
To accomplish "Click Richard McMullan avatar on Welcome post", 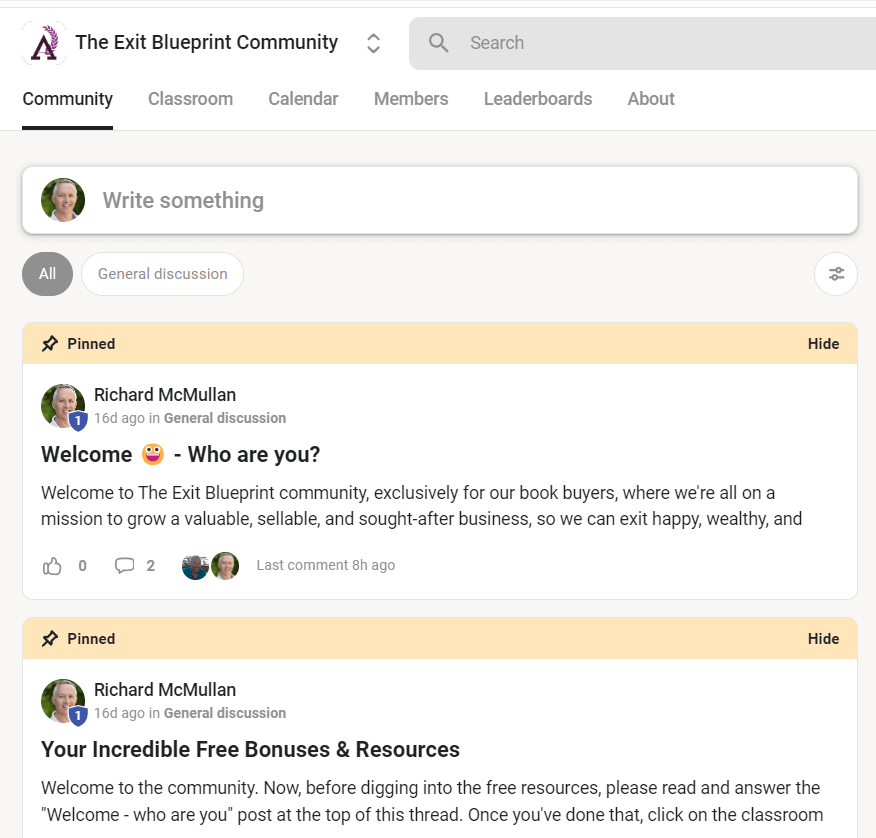I will click(63, 406).
